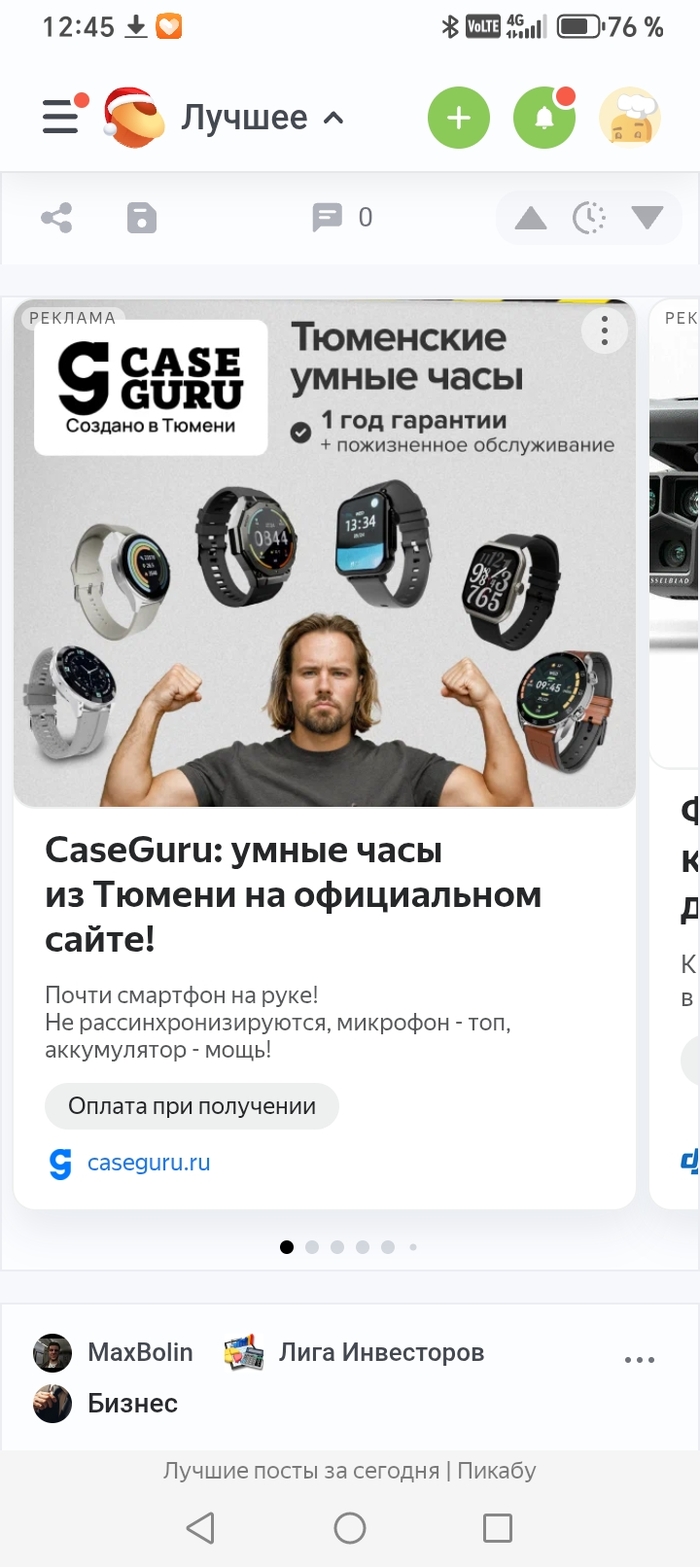Open the user profile avatar
700x1567 pixels.
pos(630,118)
